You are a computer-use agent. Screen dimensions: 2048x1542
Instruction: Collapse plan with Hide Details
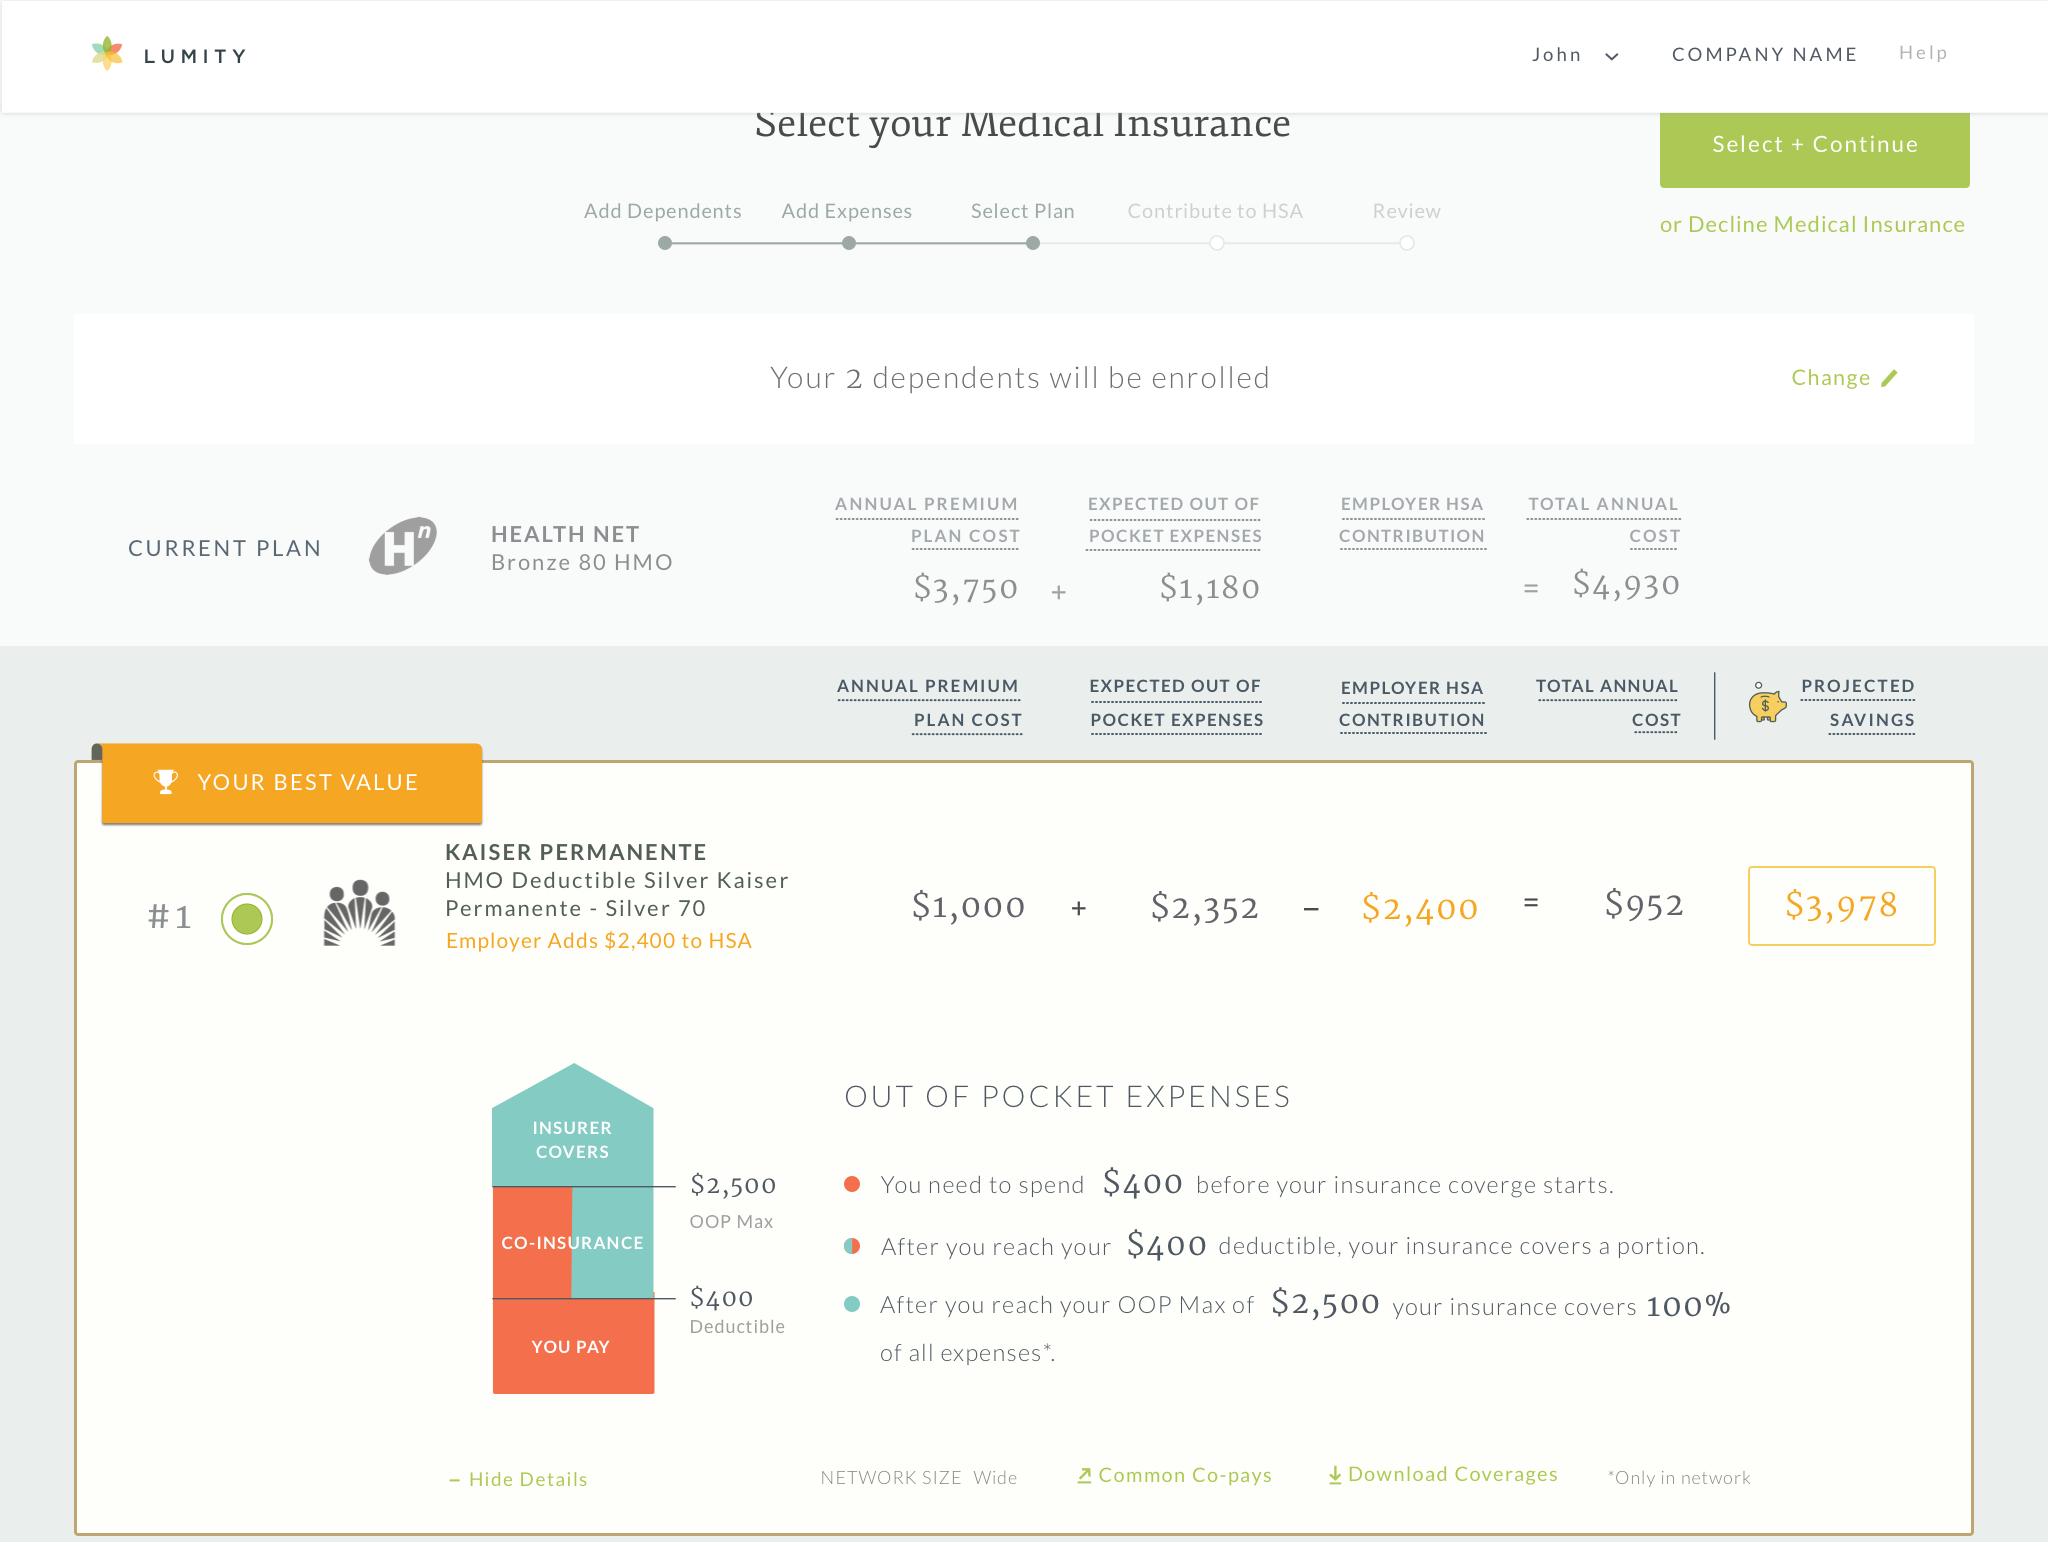518,1479
